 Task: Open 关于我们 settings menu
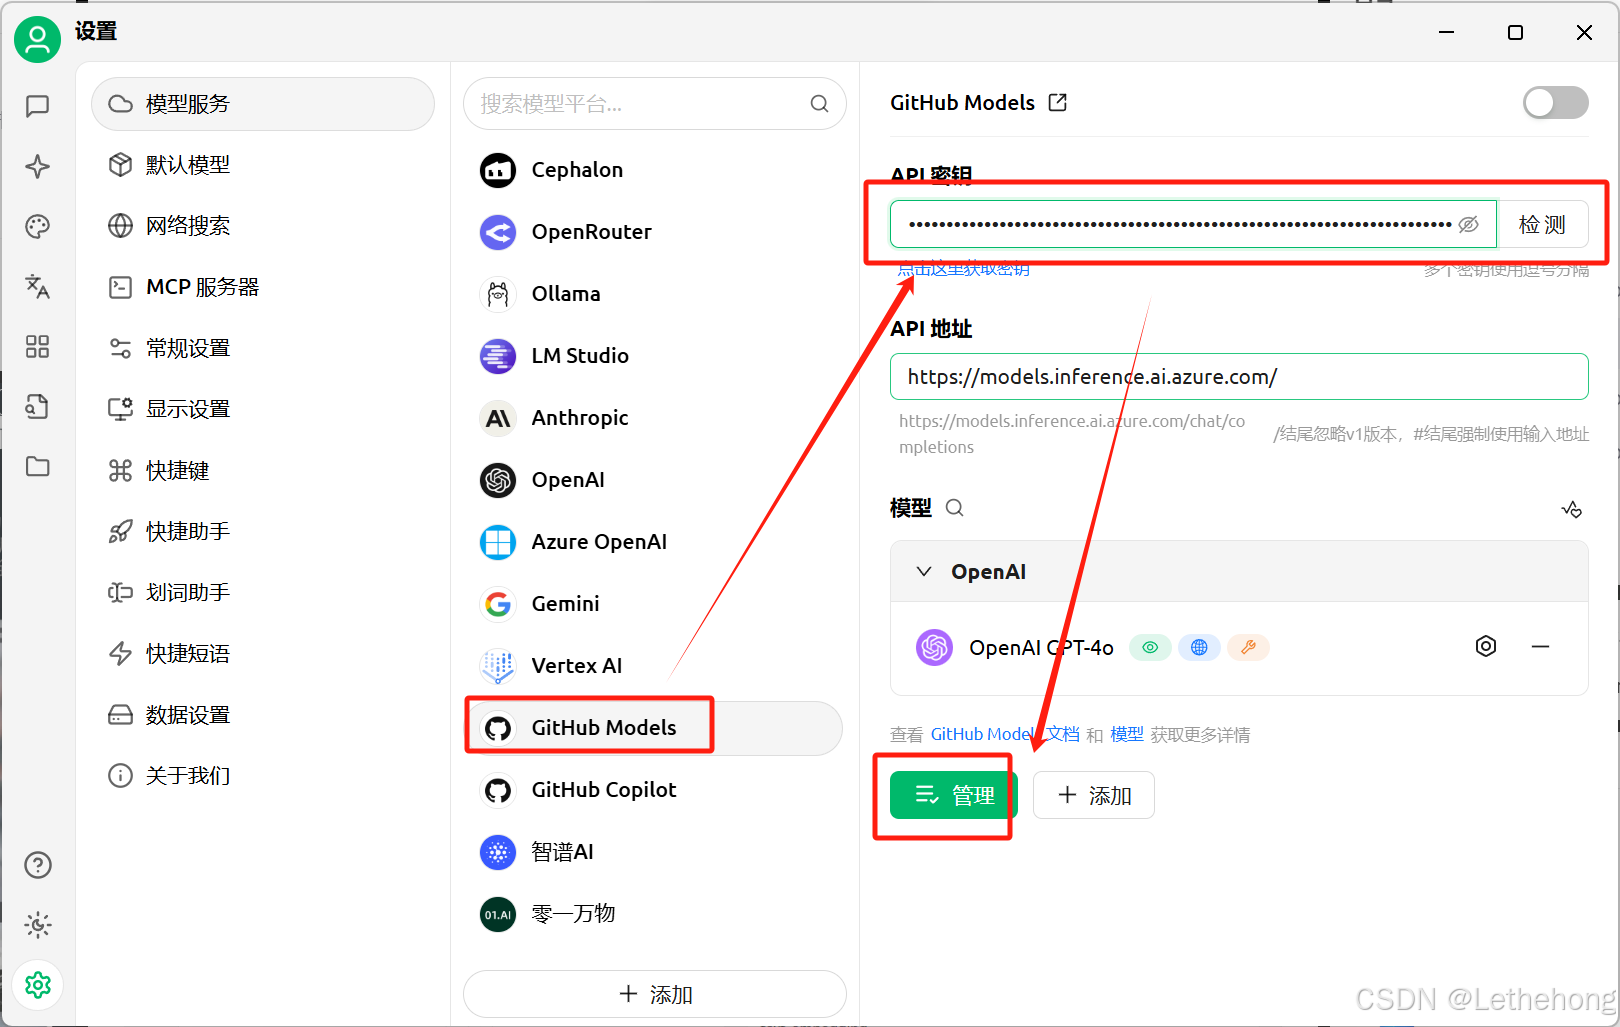(x=263, y=775)
